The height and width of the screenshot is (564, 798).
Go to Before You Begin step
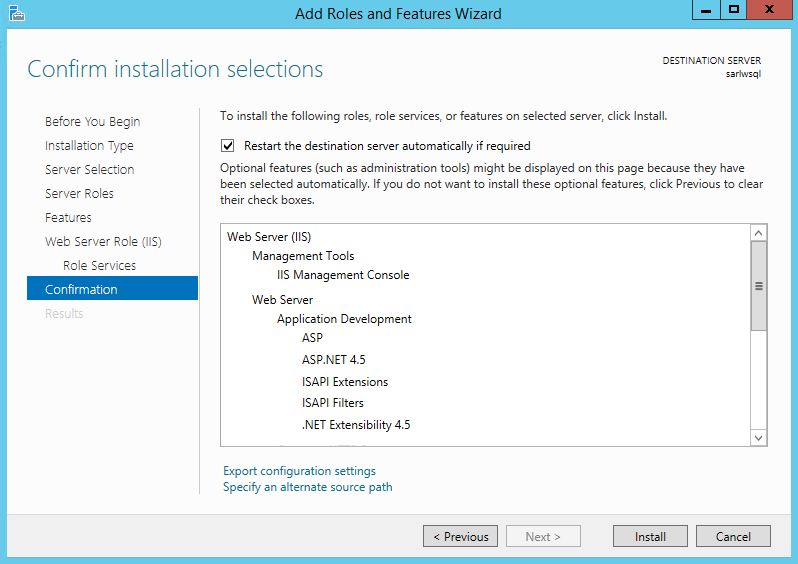tap(92, 122)
